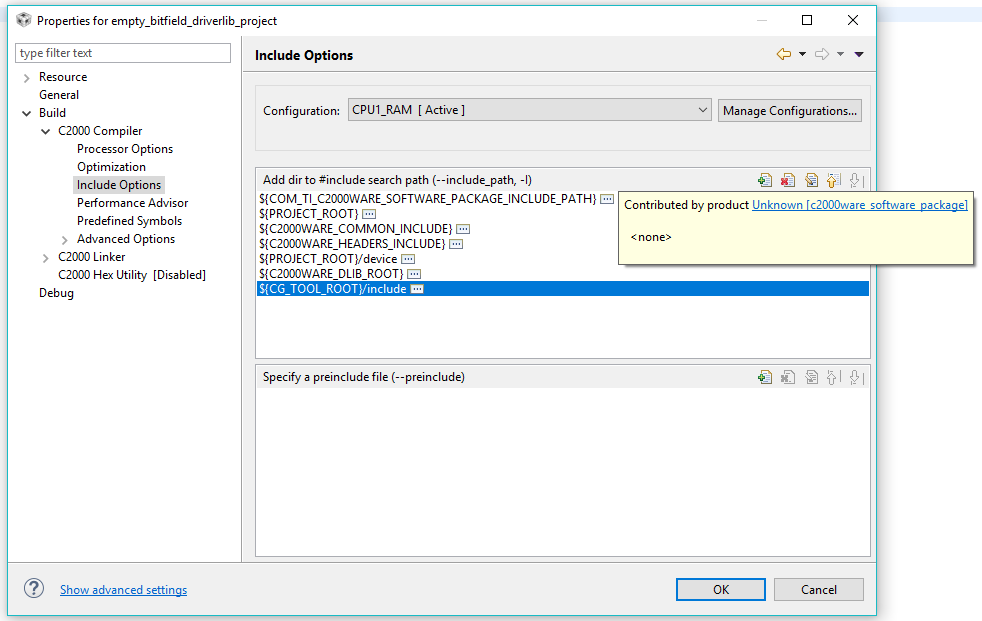
Task: Open forward navigation history dropdown
Action: [840, 54]
